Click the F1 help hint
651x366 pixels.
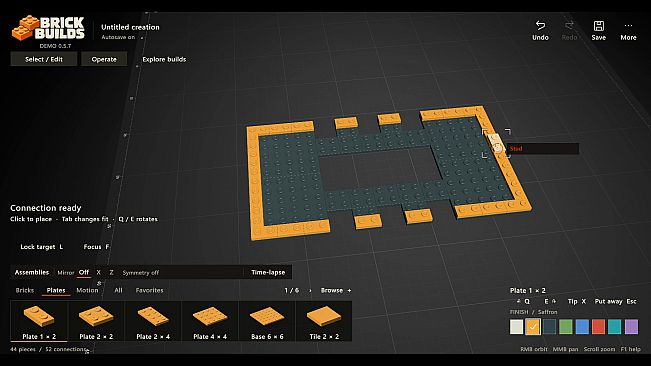630,349
